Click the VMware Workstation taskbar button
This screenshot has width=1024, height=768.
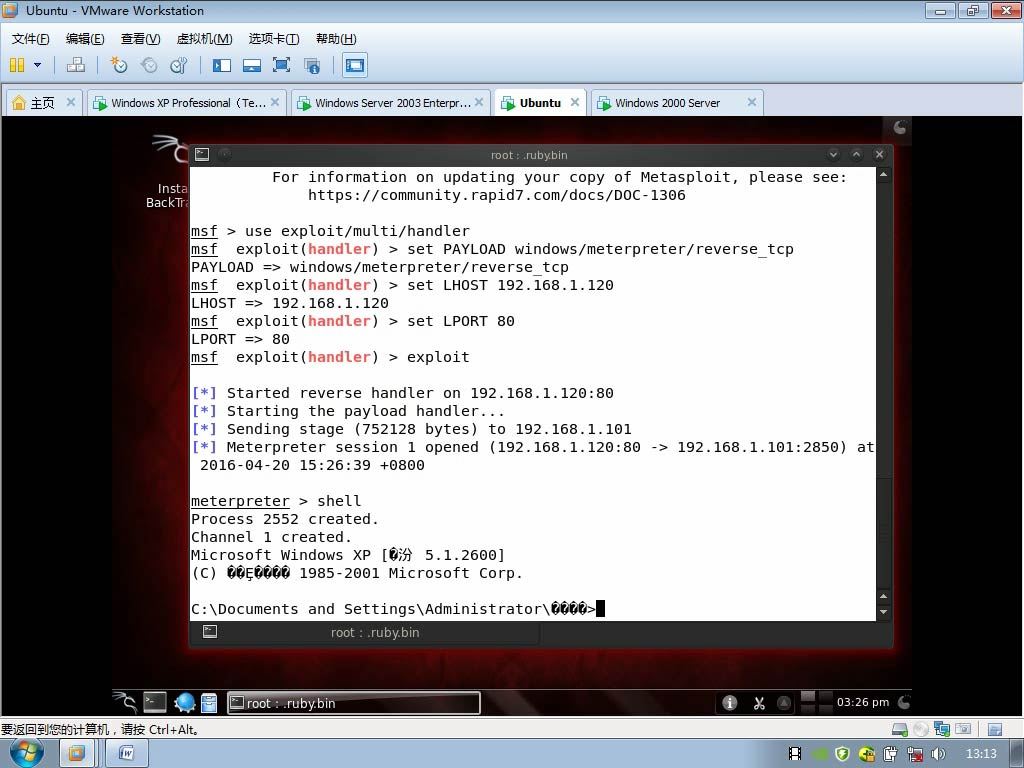(x=76, y=754)
